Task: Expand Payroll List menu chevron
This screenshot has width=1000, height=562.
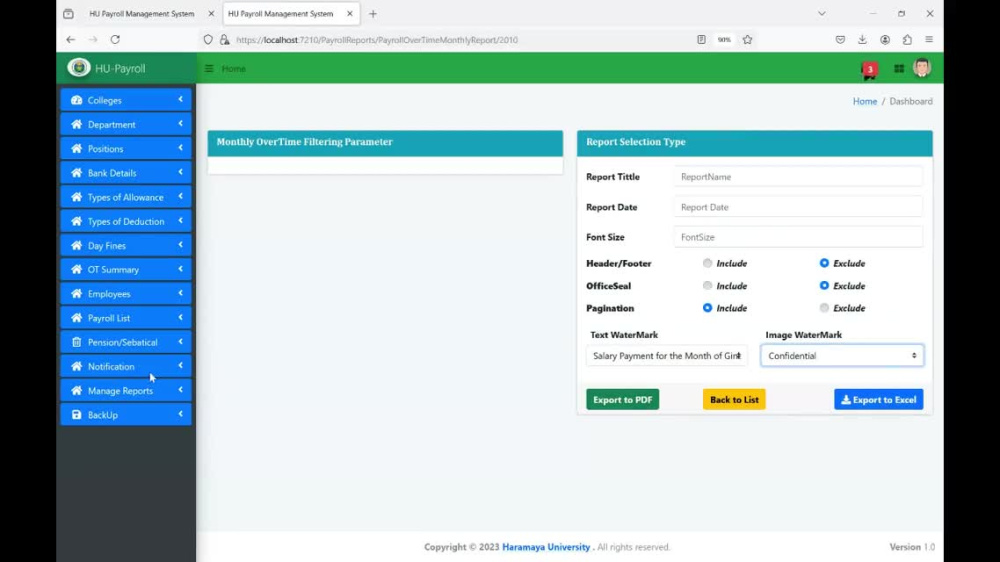Action: tap(180, 318)
